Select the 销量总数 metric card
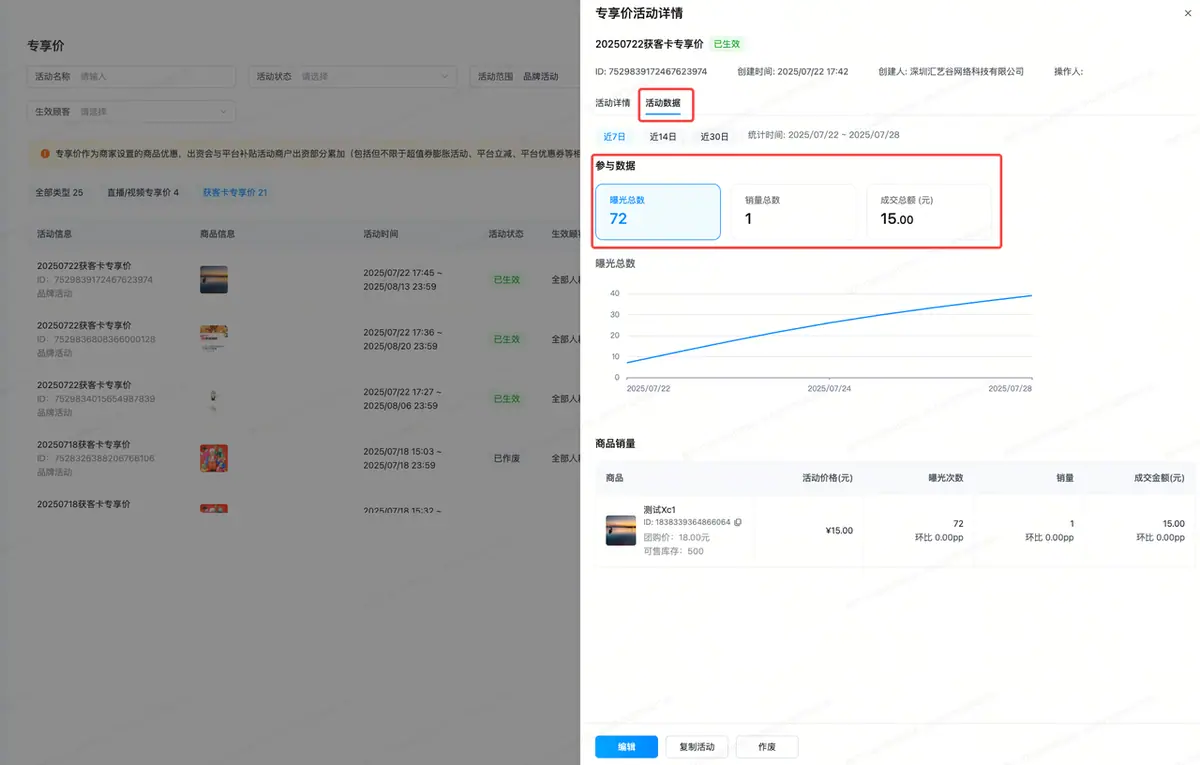The height and width of the screenshot is (765, 1200). pos(794,212)
